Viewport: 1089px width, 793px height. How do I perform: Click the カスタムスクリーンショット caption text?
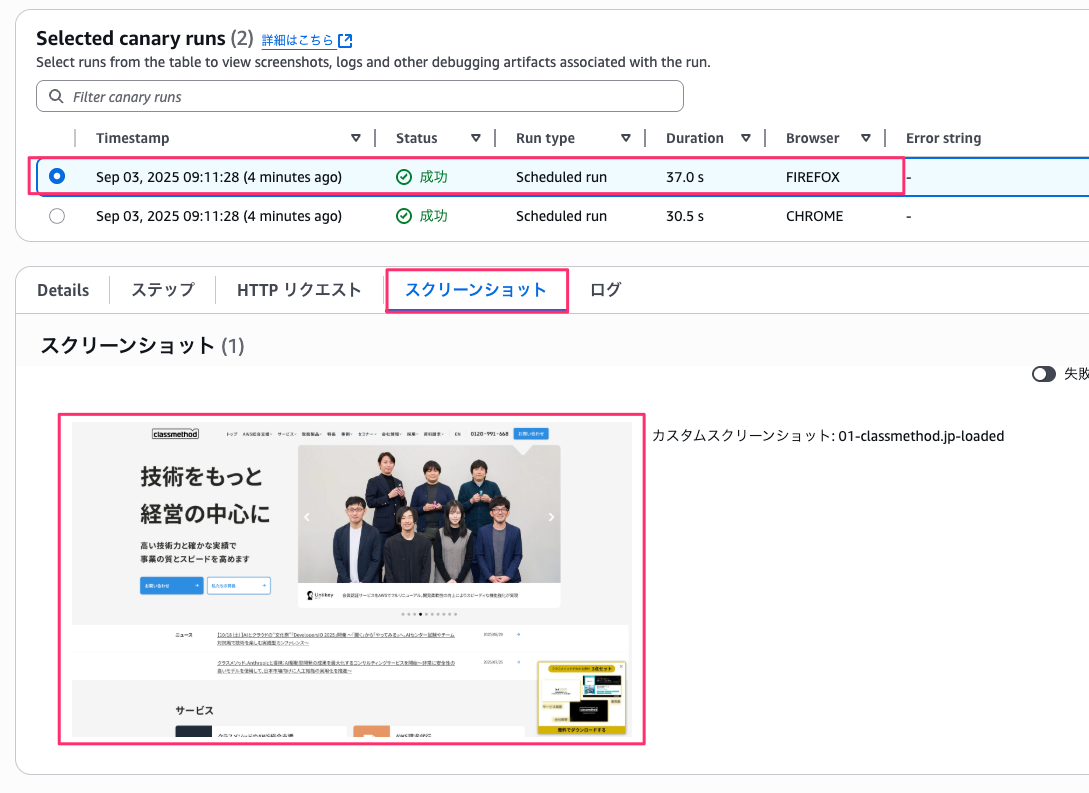point(828,436)
